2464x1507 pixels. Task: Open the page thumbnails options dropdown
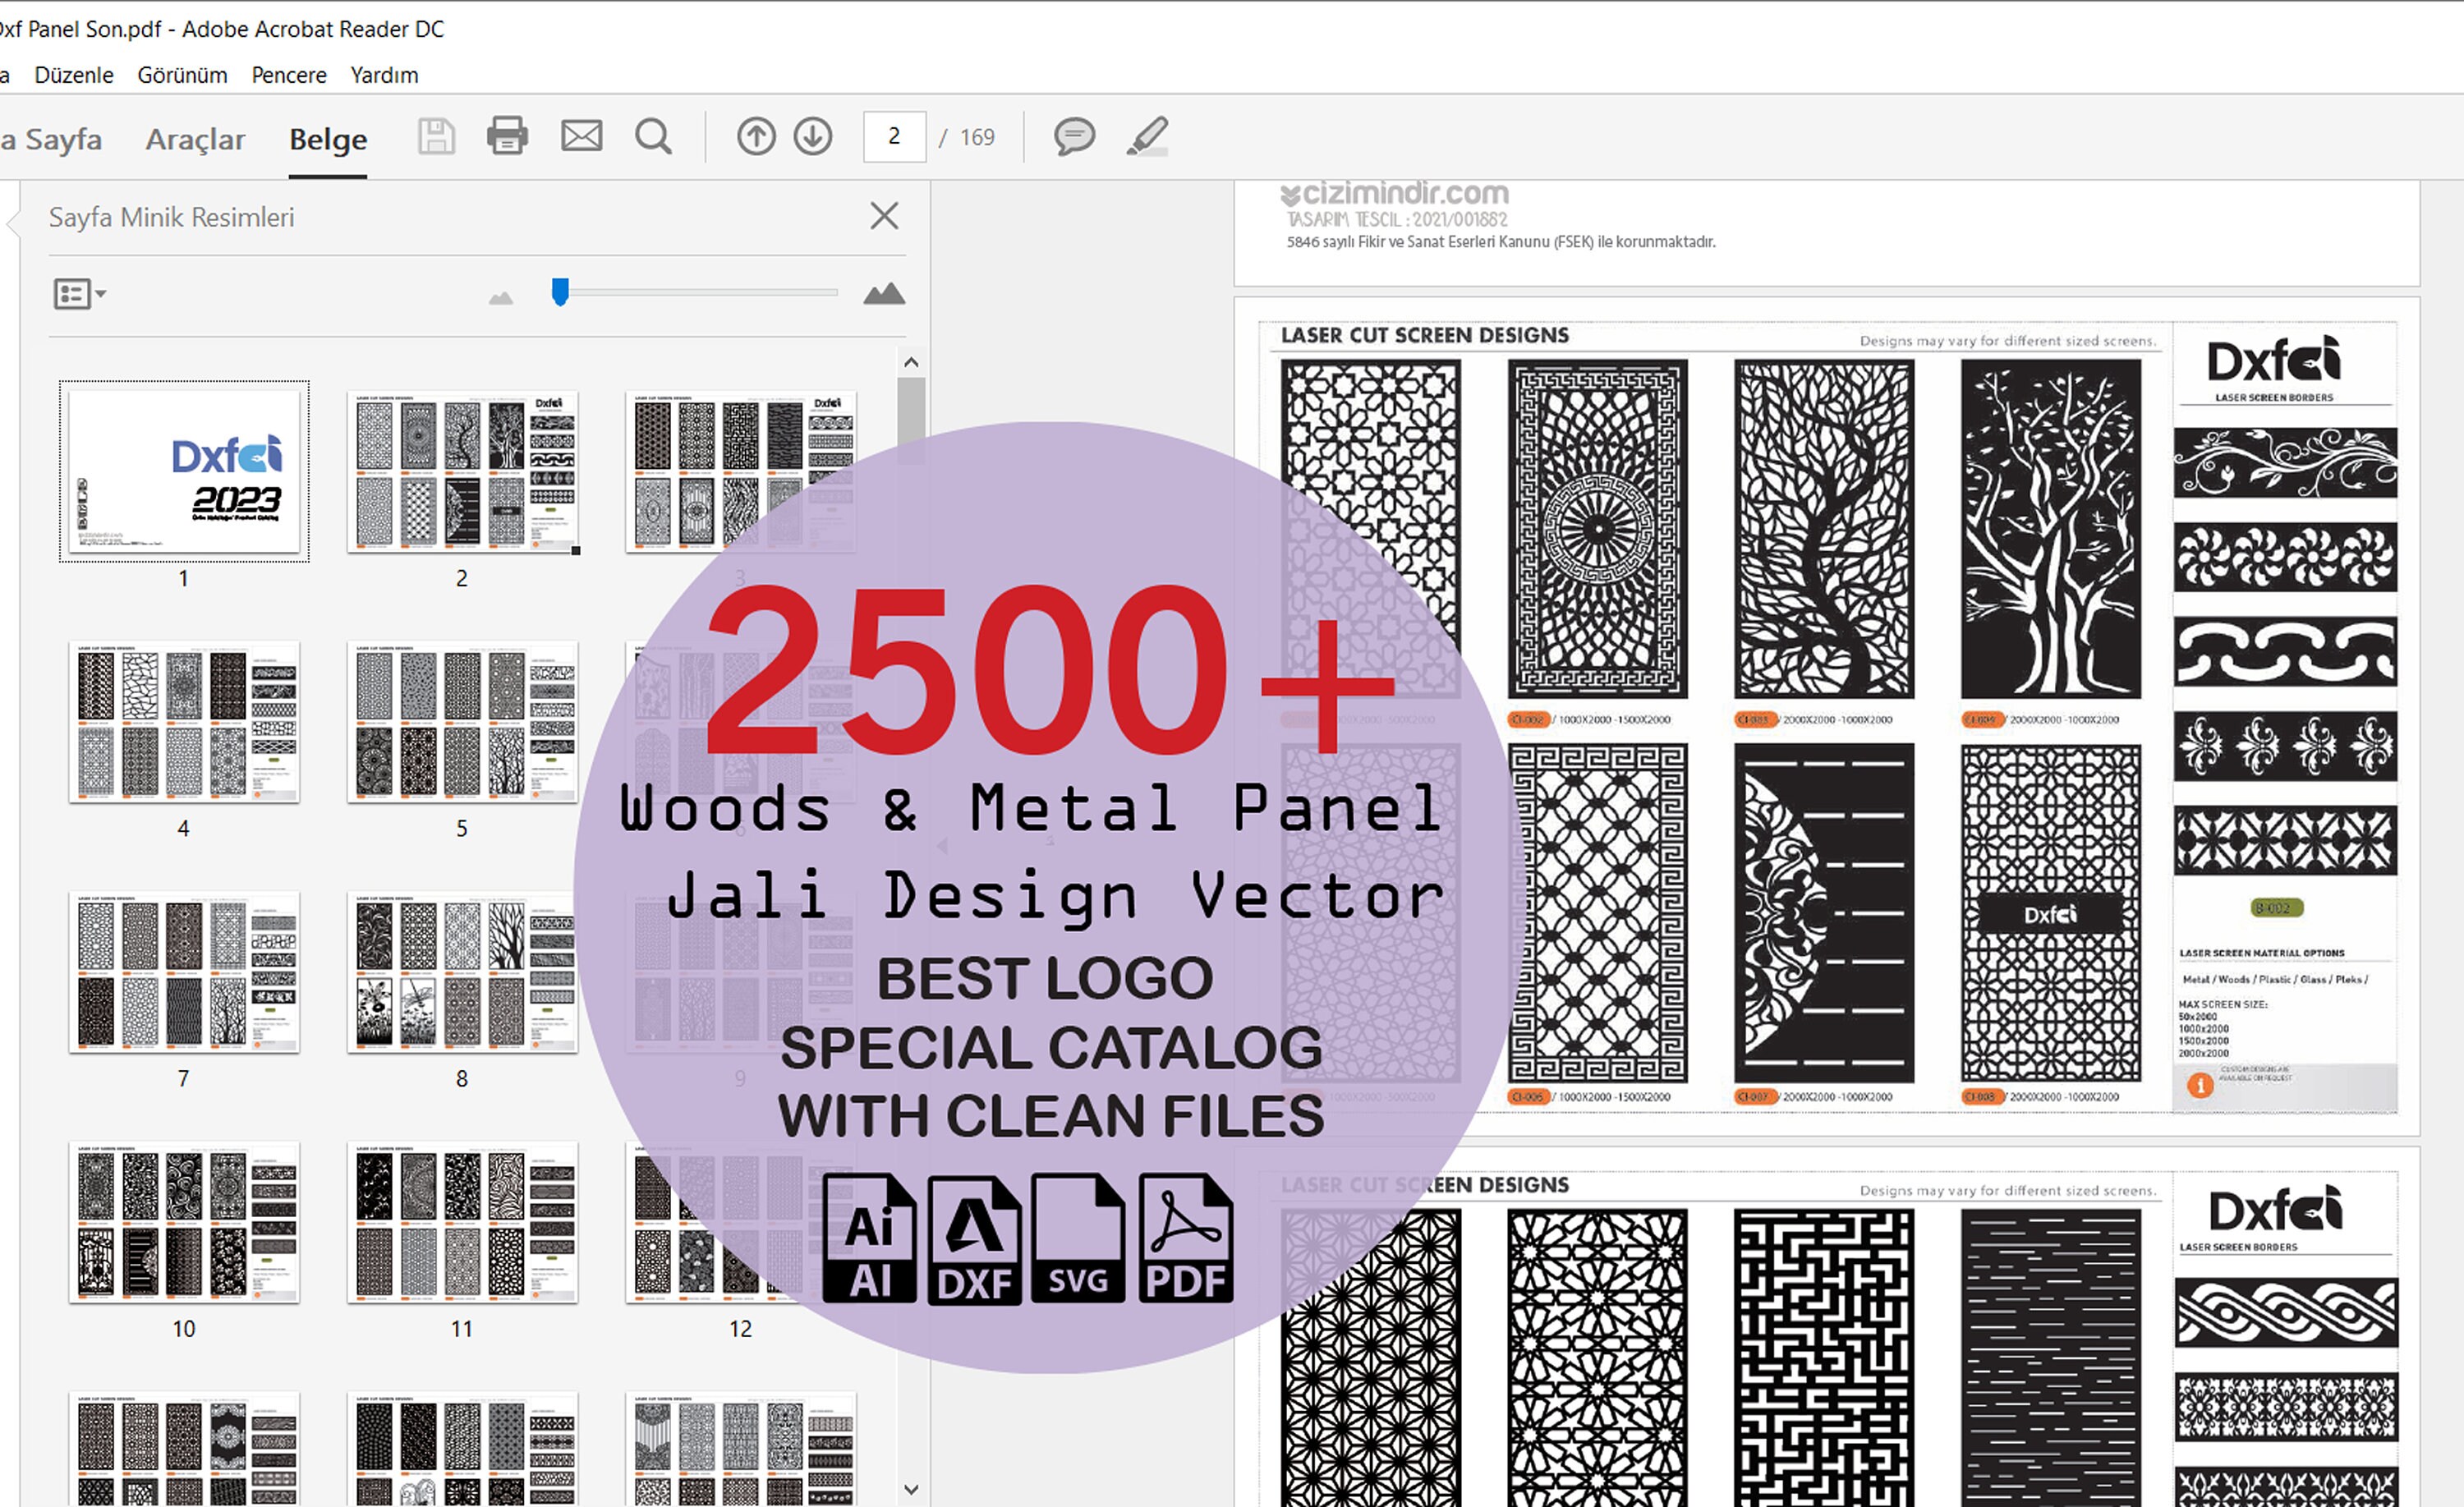coord(79,294)
